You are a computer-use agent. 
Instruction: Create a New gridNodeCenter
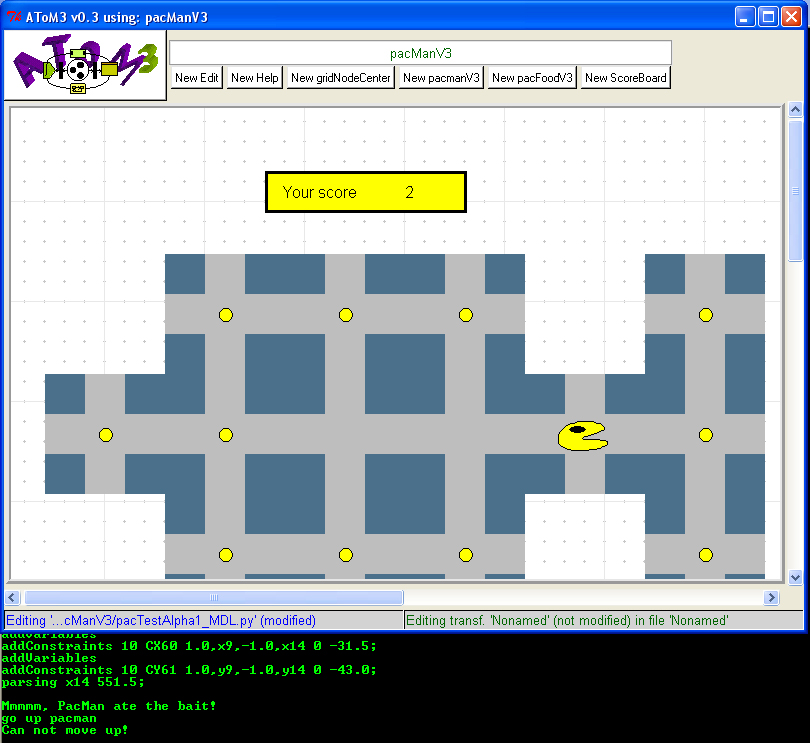pyautogui.click(x=338, y=77)
